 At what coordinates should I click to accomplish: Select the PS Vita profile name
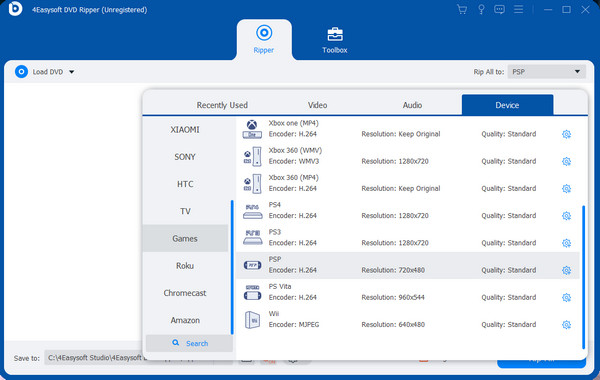[280, 286]
